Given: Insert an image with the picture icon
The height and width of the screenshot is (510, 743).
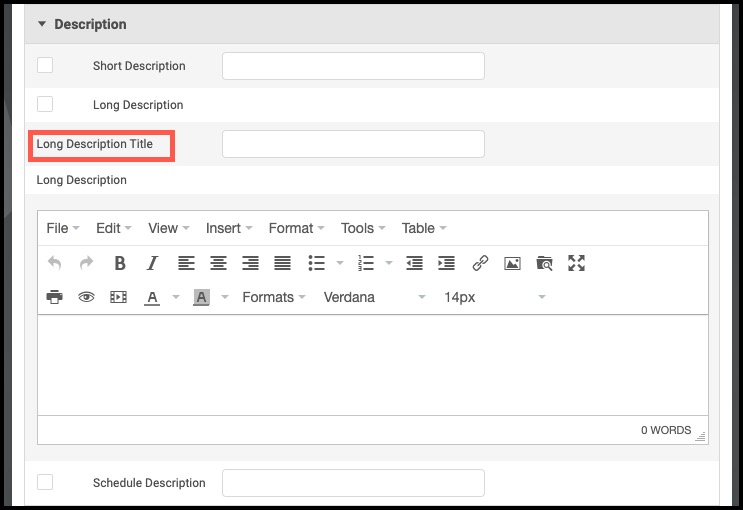Looking at the screenshot, I should (512, 263).
